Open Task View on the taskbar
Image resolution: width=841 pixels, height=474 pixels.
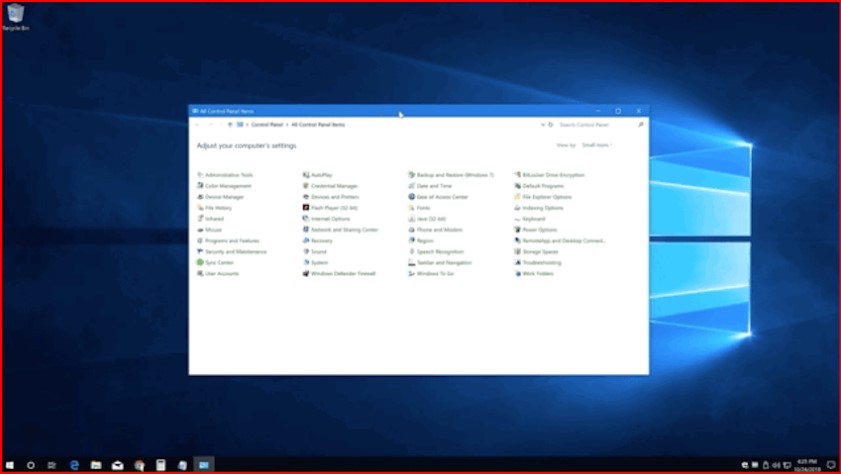point(51,465)
